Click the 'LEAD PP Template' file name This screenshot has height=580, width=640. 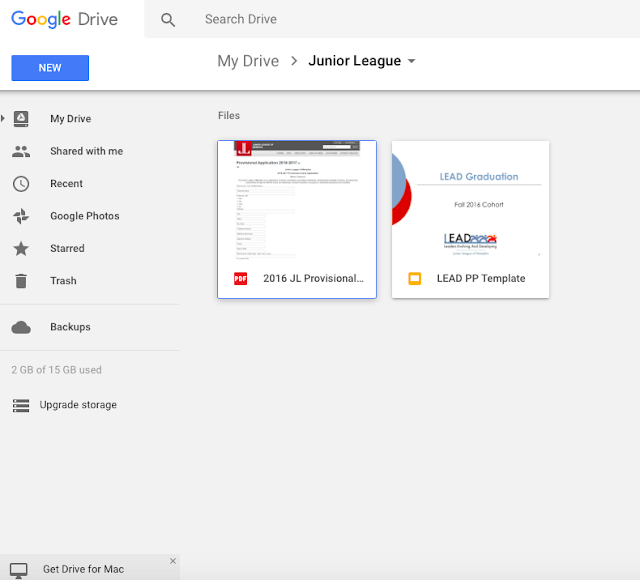point(481,278)
